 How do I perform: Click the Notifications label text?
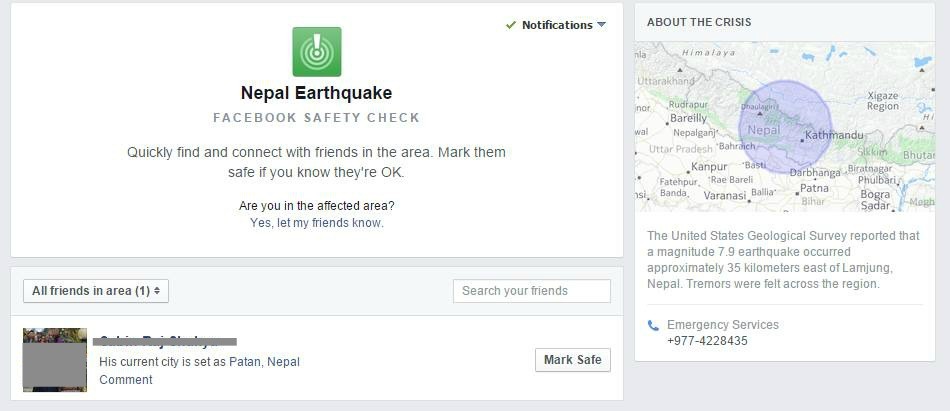557,25
